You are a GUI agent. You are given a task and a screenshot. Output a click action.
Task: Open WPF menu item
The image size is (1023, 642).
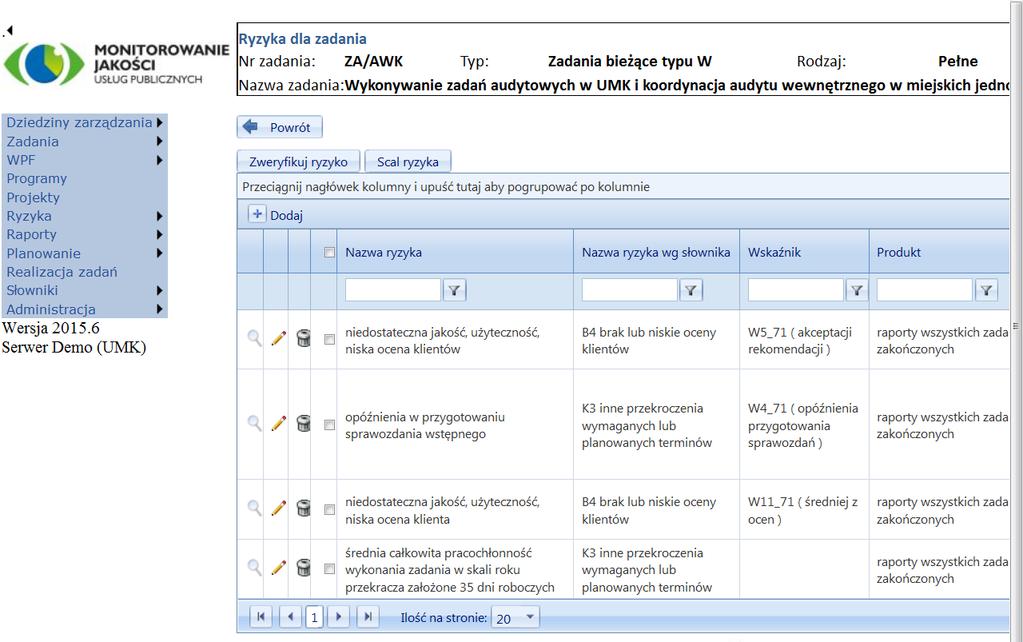(x=21, y=160)
